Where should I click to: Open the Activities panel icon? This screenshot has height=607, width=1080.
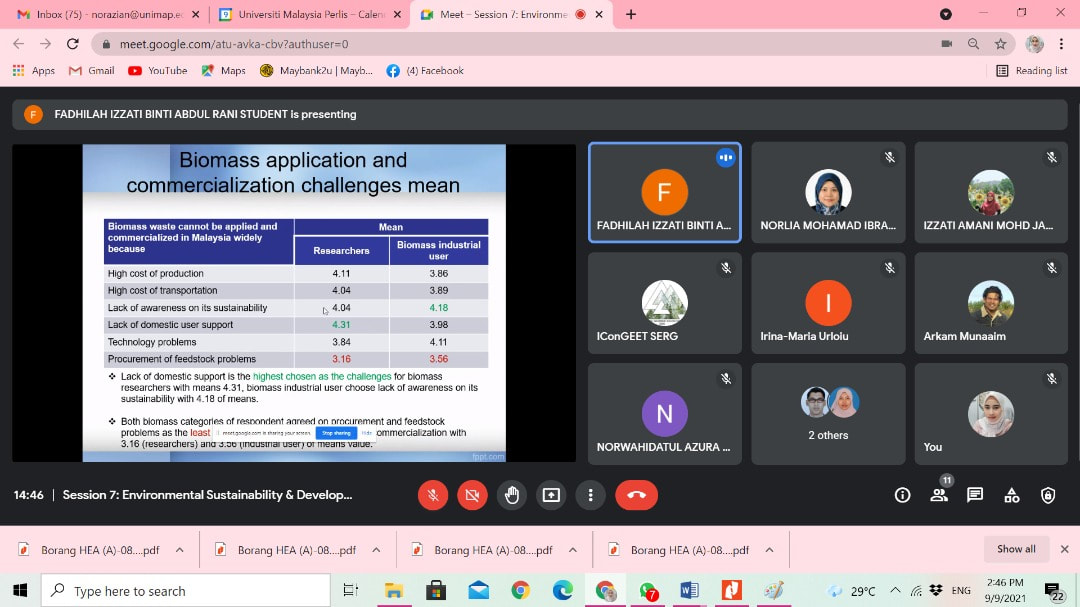[1012, 495]
